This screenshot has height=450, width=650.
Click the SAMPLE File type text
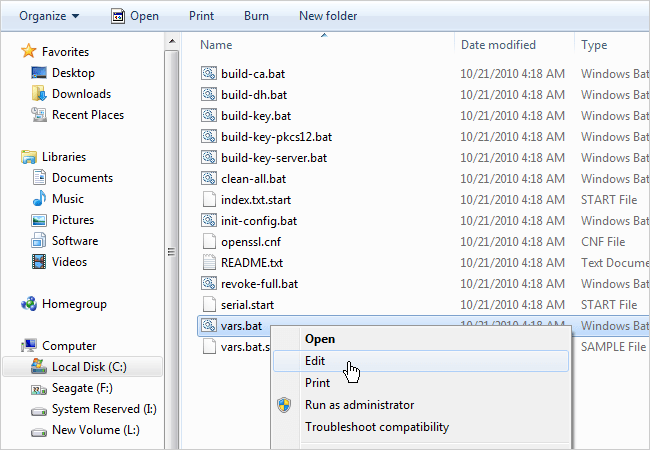(613, 347)
